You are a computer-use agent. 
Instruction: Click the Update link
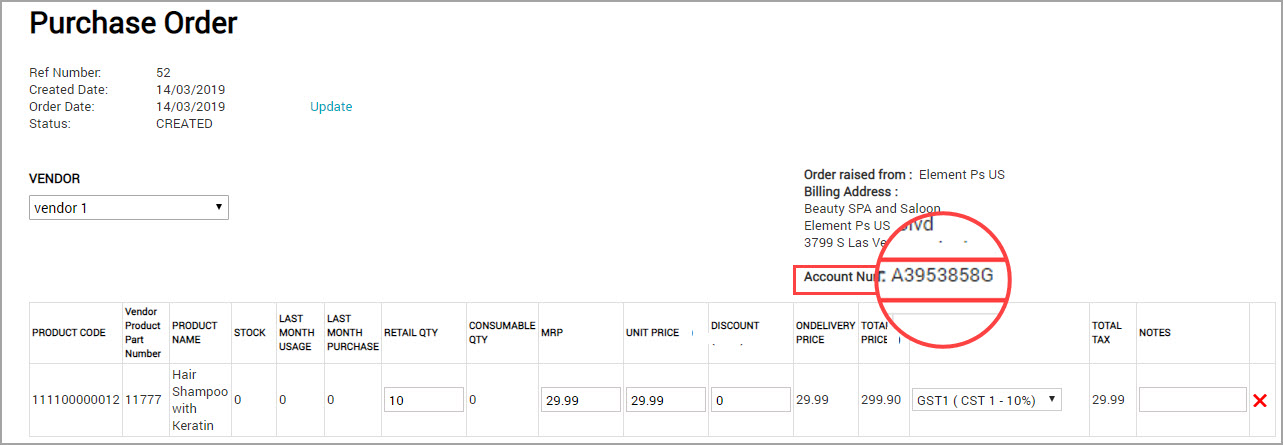(x=331, y=107)
